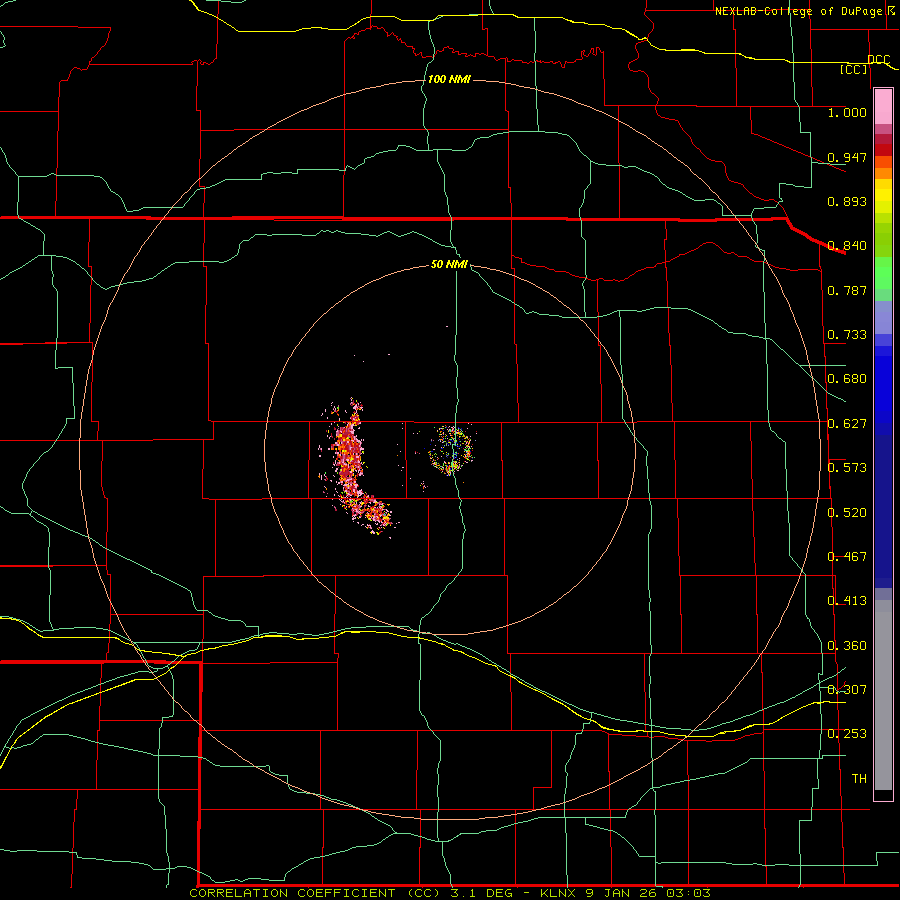Image resolution: width=900 pixels, height=900 pixels.
Task: Click the circular speckled echo at radar center
Action: tap(452, 449)
